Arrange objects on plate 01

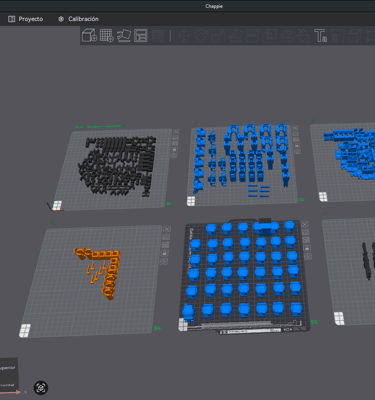(175, 144)
